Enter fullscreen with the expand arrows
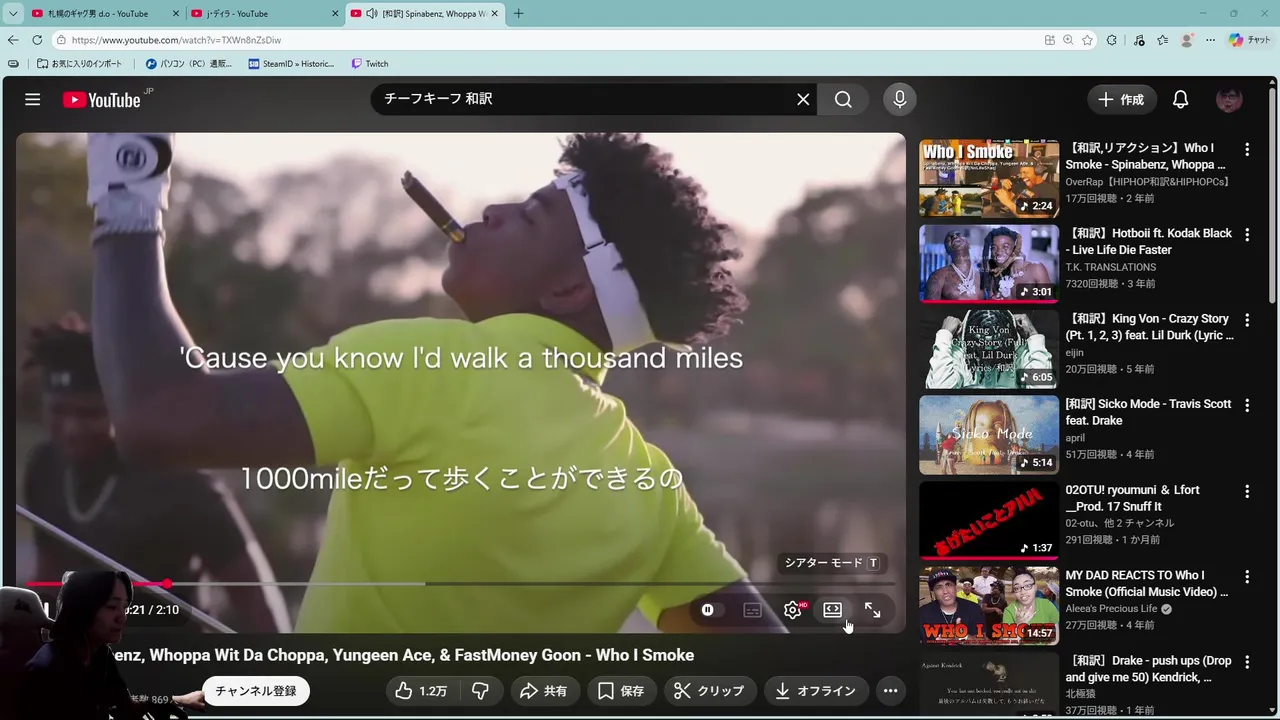This screenshot has height=720, width=1280. click(872, 610)
